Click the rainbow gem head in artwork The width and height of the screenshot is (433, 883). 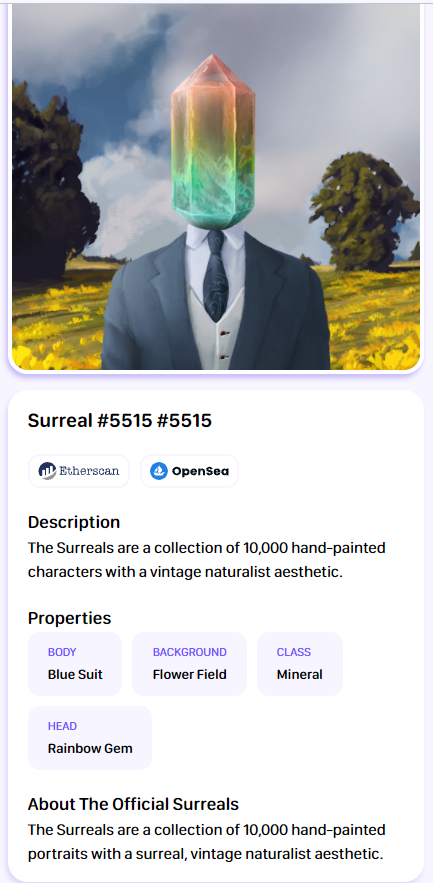tap(212, 142)
